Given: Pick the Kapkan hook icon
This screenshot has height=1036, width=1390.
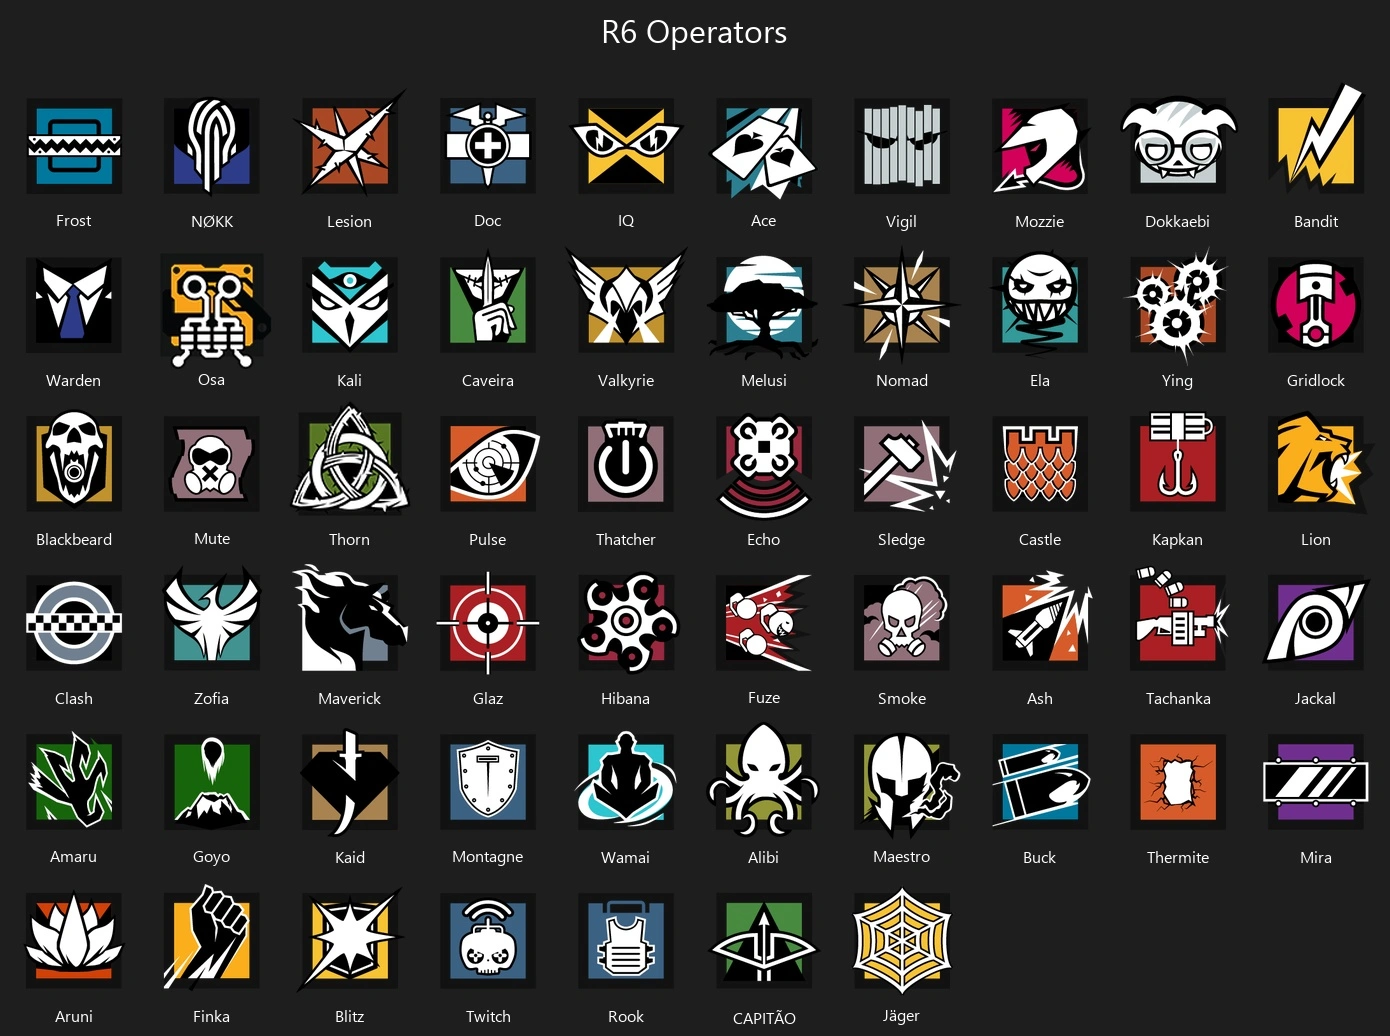Looking at the screenshot, I should 1178,463.
